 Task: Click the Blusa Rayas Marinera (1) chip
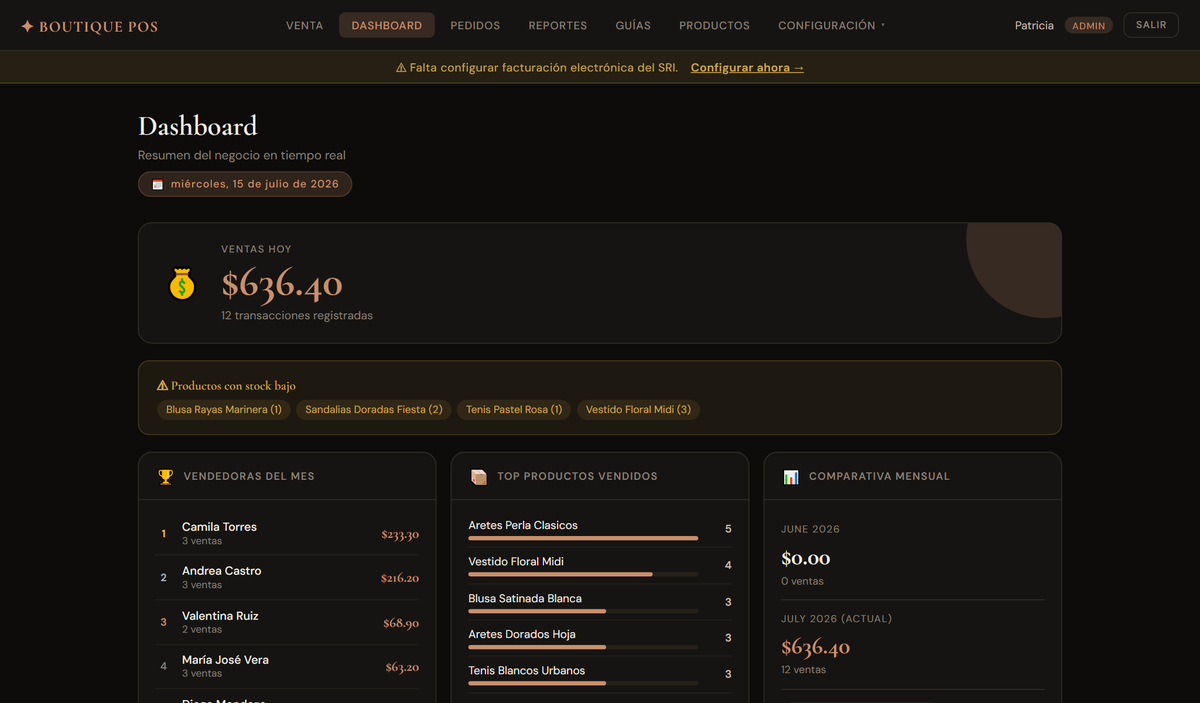[224, 410]
